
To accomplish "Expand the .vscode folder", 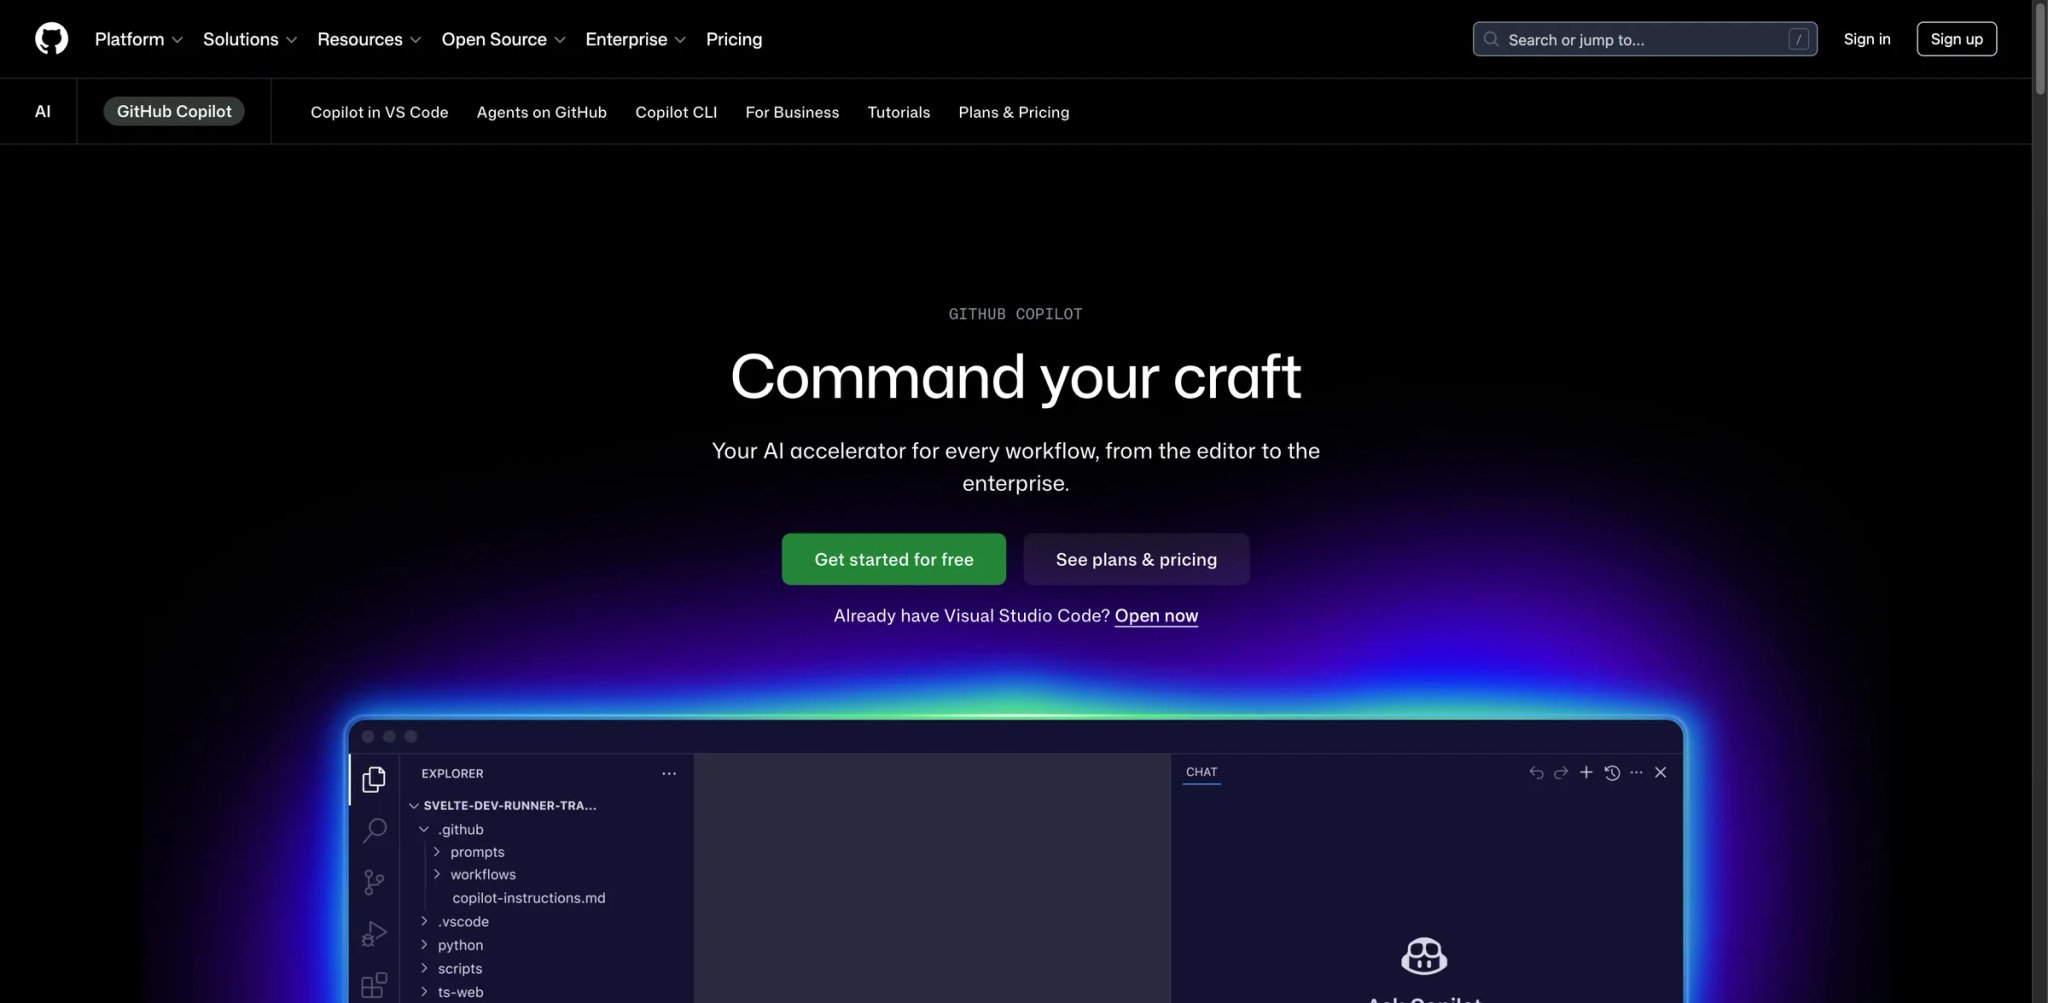I will (454, 921).
